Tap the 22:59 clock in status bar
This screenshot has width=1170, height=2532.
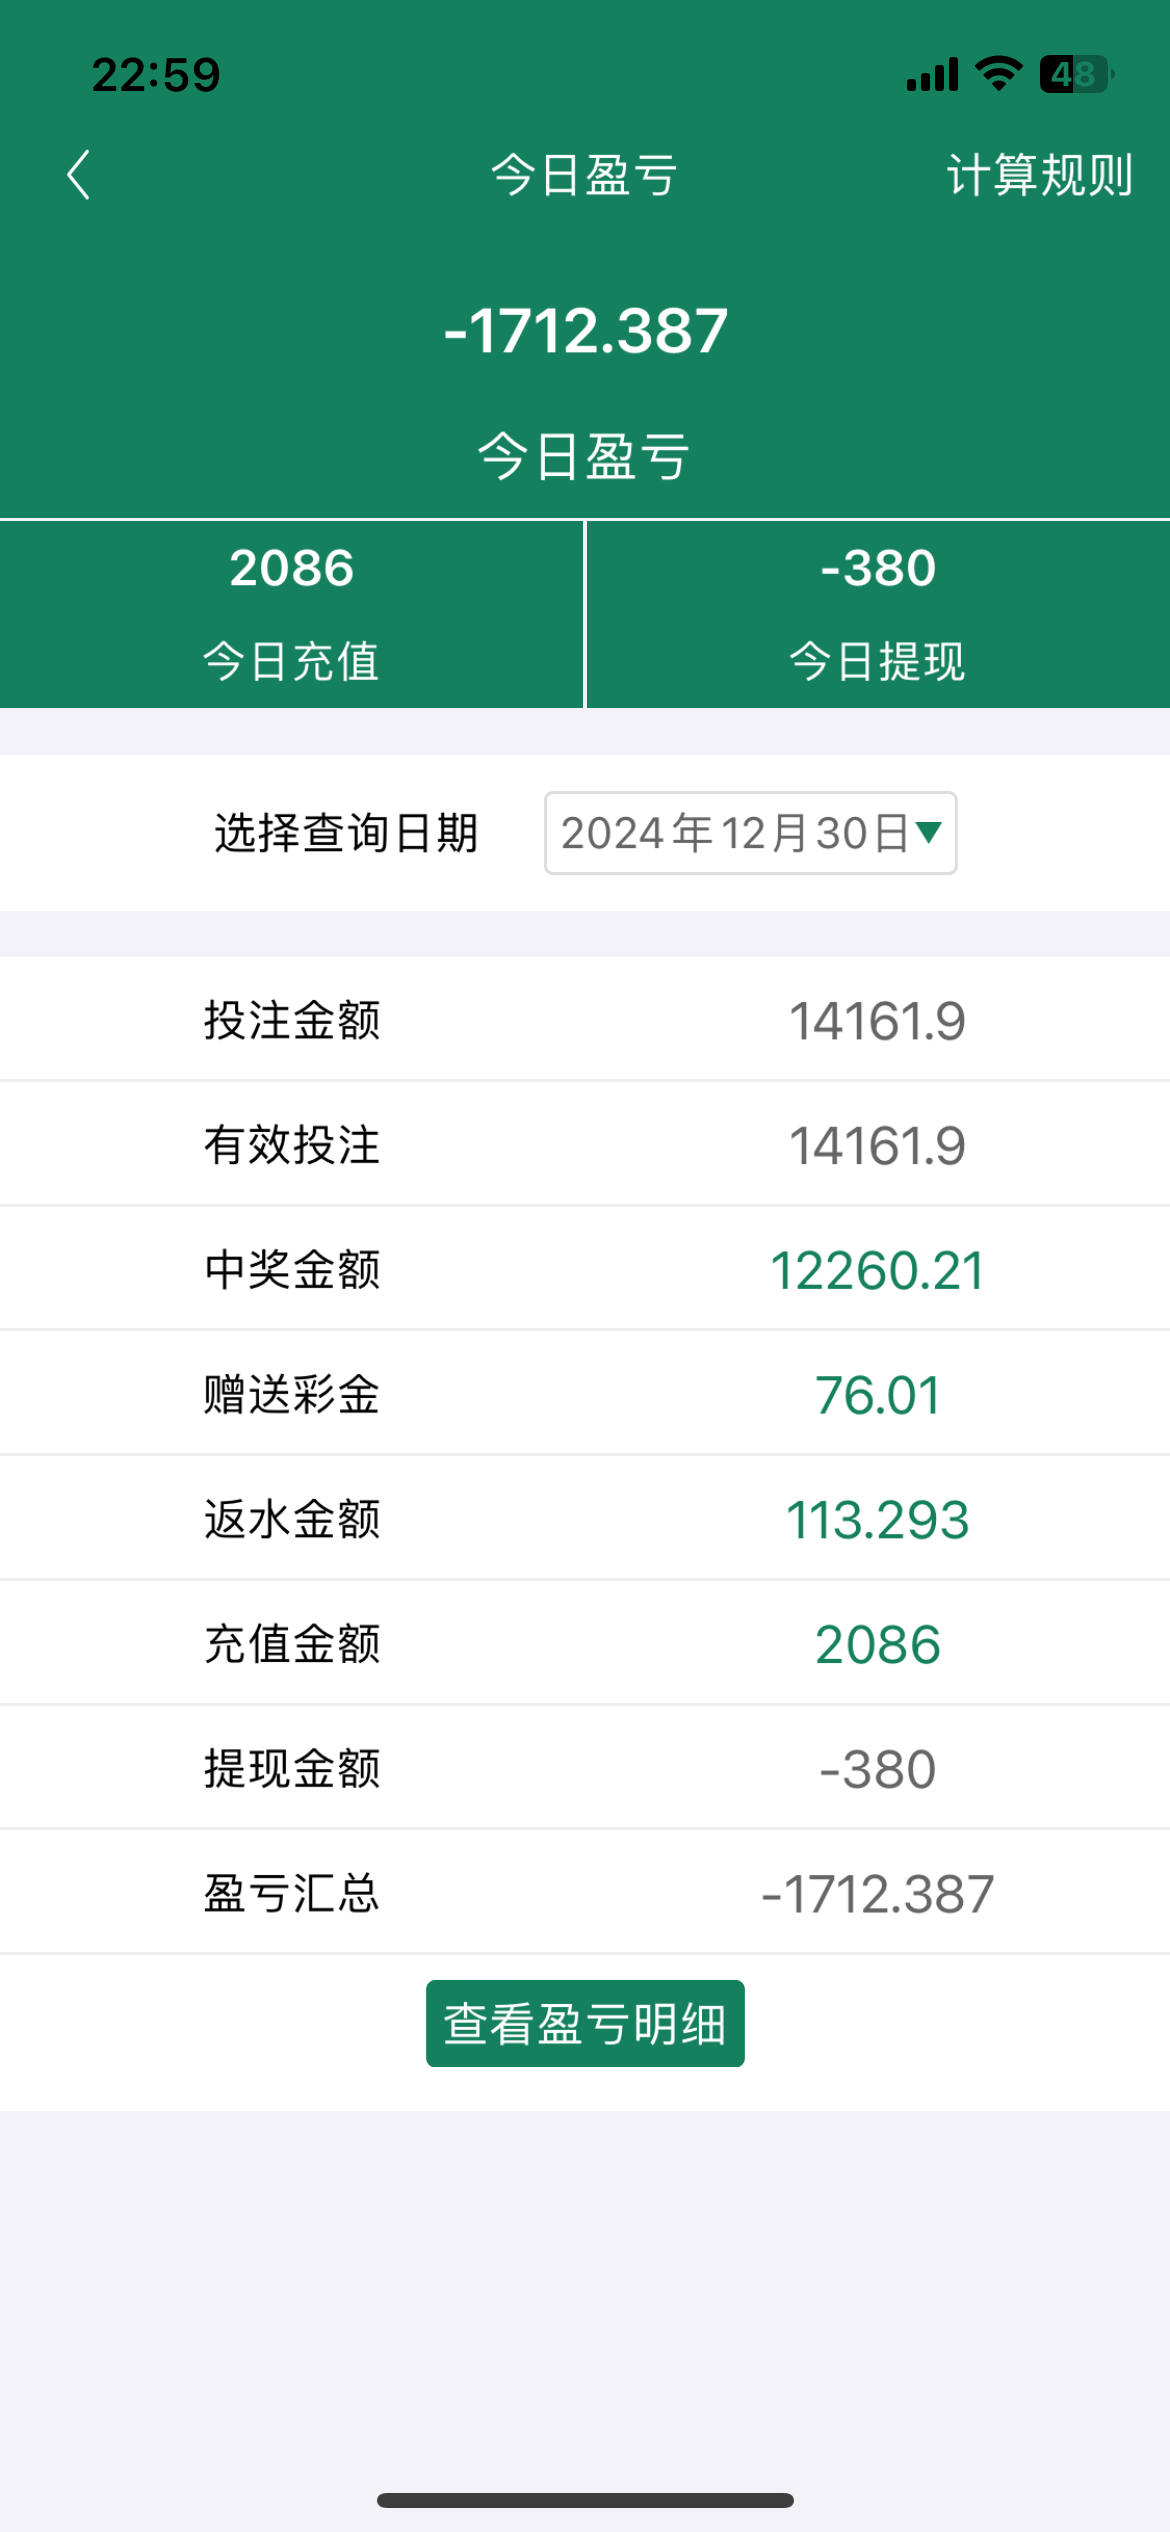[156, 75]
